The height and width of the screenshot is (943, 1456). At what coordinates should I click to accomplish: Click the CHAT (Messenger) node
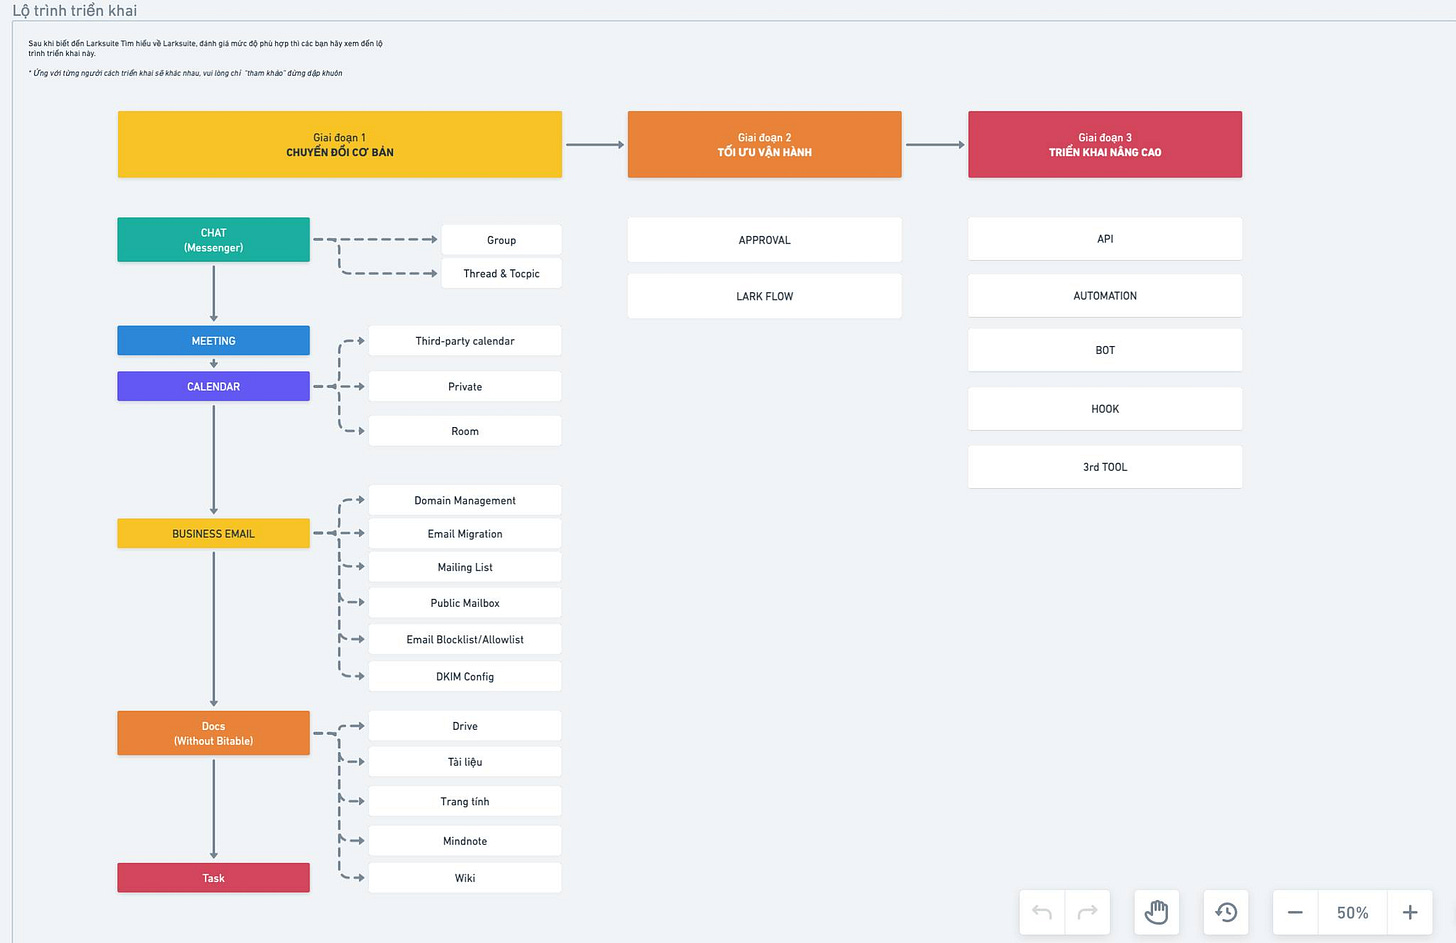coord(213,240)
